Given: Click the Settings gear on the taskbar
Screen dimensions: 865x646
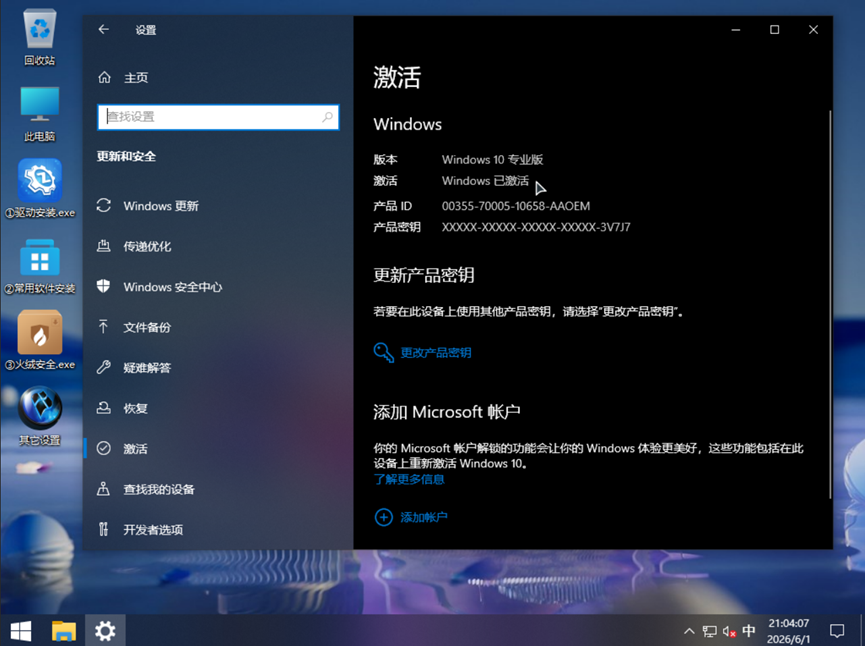Looking at the screenshot, I should (x=105, y=631).
